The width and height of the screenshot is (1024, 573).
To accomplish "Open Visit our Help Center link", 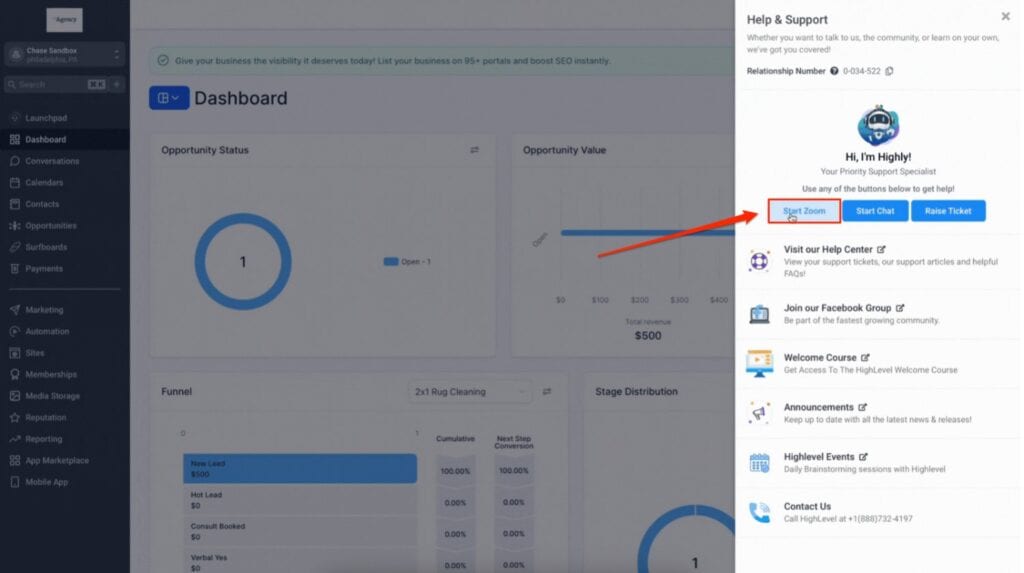I will [x=835, y=250].
